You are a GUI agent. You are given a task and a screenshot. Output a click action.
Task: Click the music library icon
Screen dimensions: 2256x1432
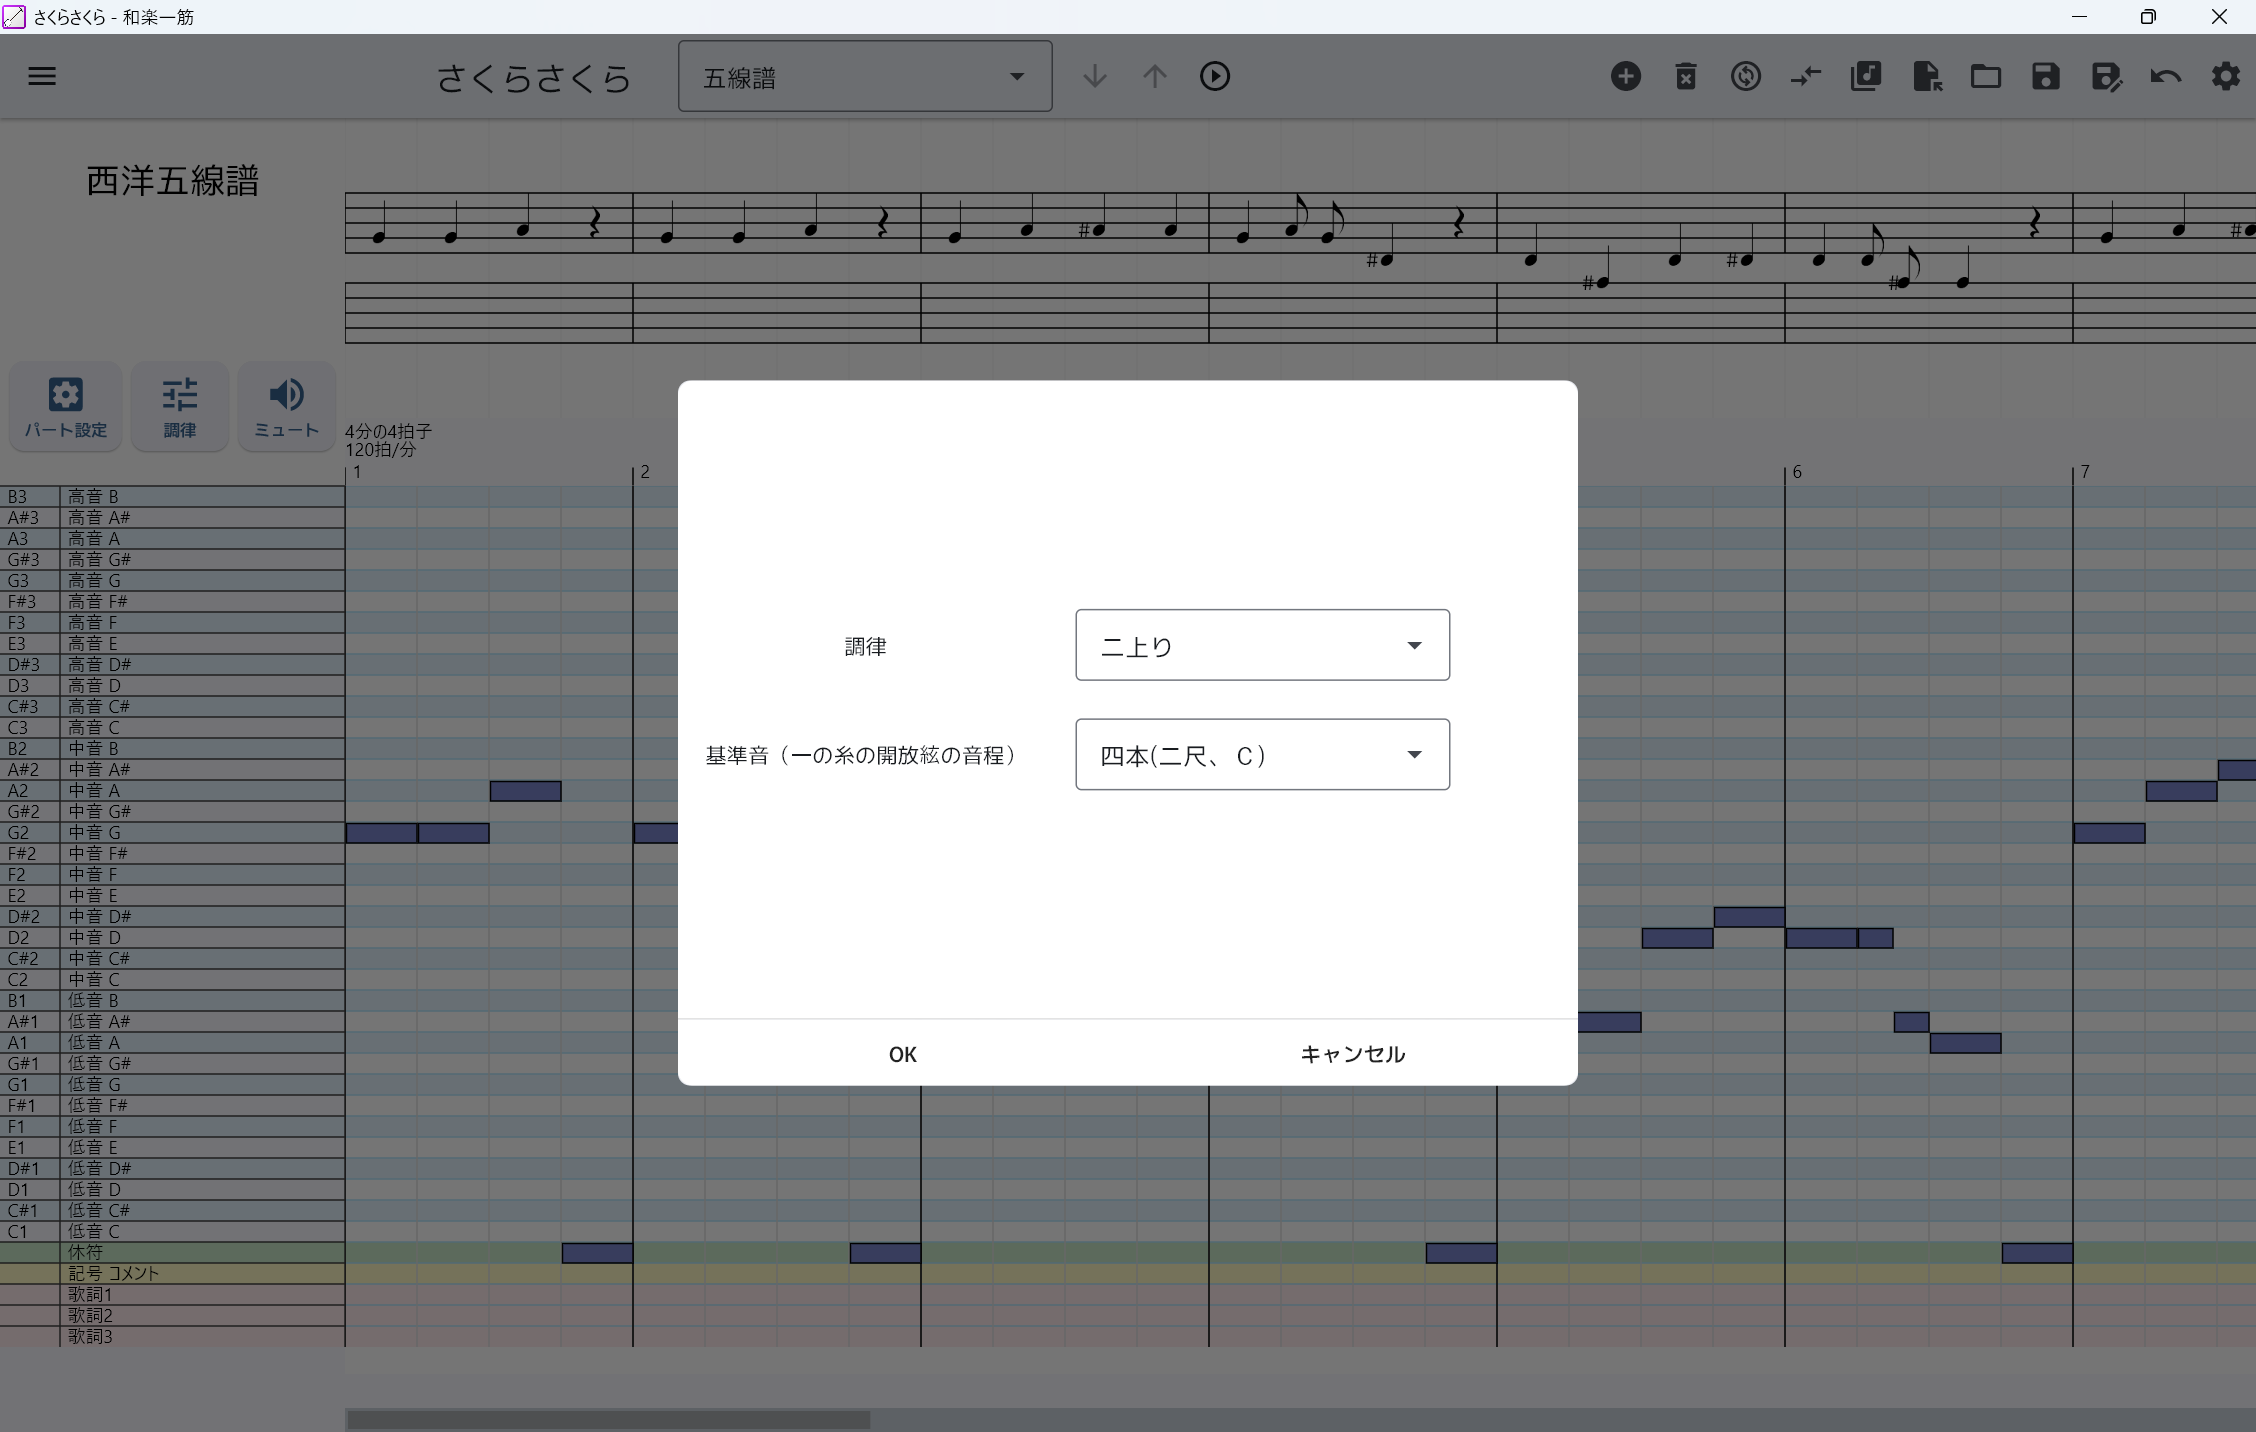click(1866, 76)
